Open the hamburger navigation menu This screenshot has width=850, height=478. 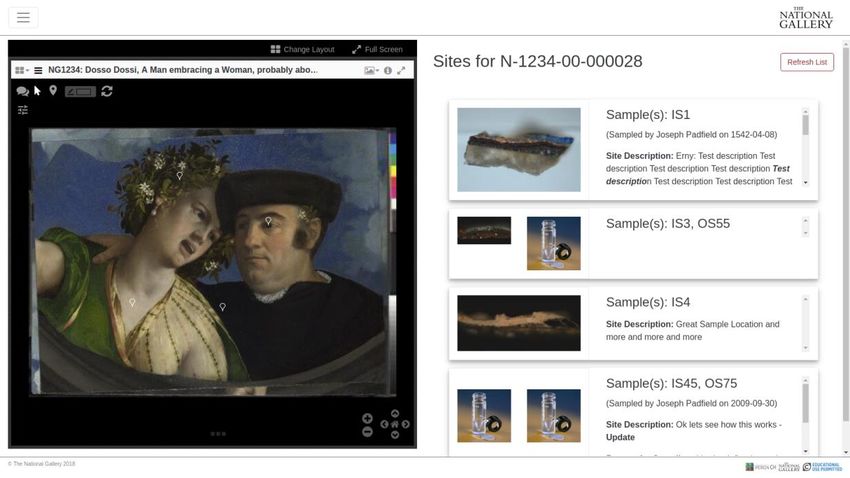pyautogui.click(x=23, y=17)
